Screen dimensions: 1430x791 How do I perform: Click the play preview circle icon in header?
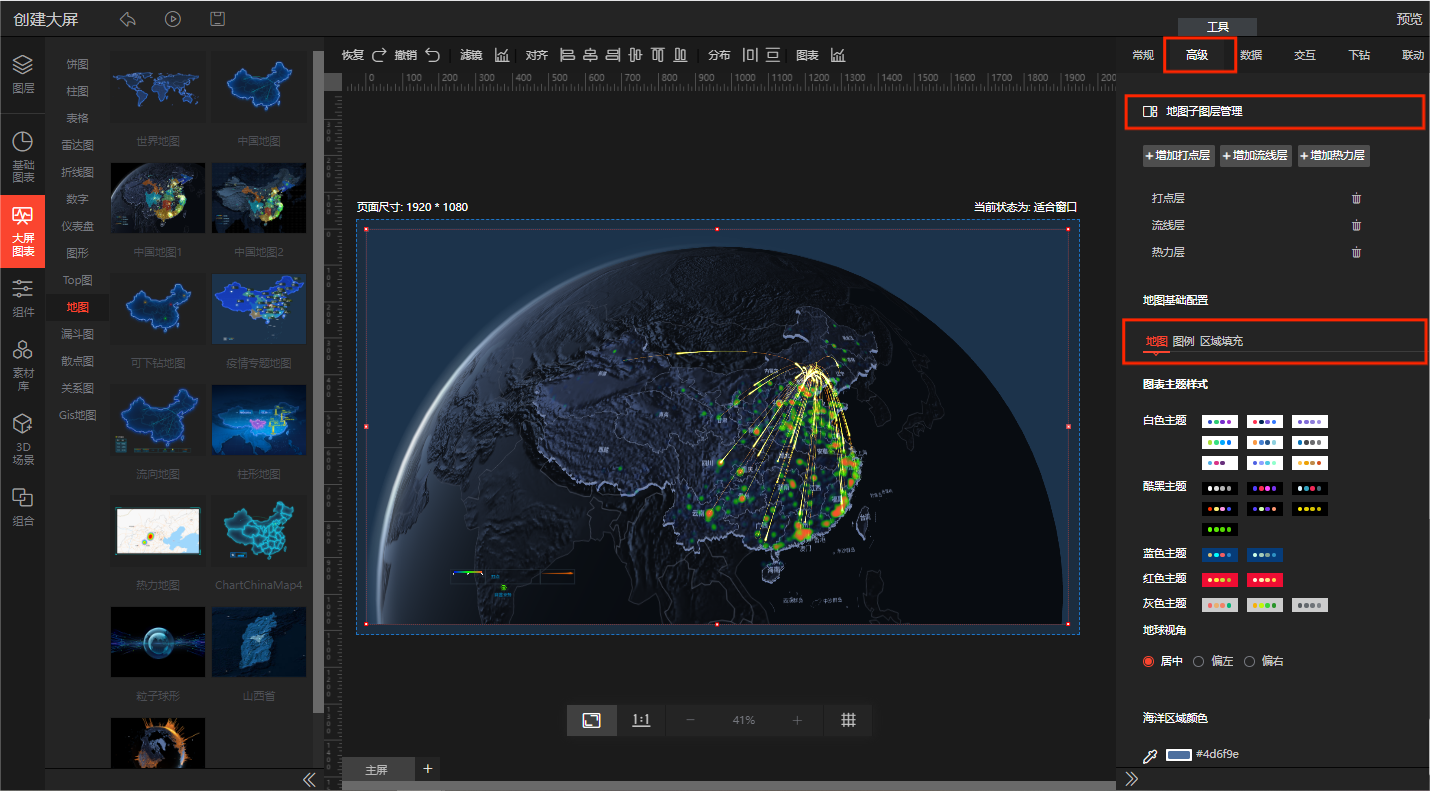coord(173,19)
